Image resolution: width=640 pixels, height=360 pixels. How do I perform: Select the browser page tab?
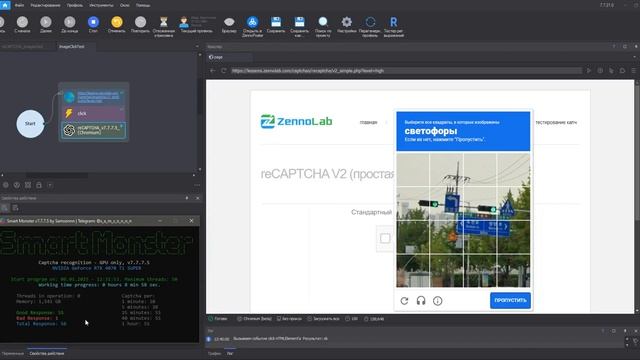[x=229, y=57]
